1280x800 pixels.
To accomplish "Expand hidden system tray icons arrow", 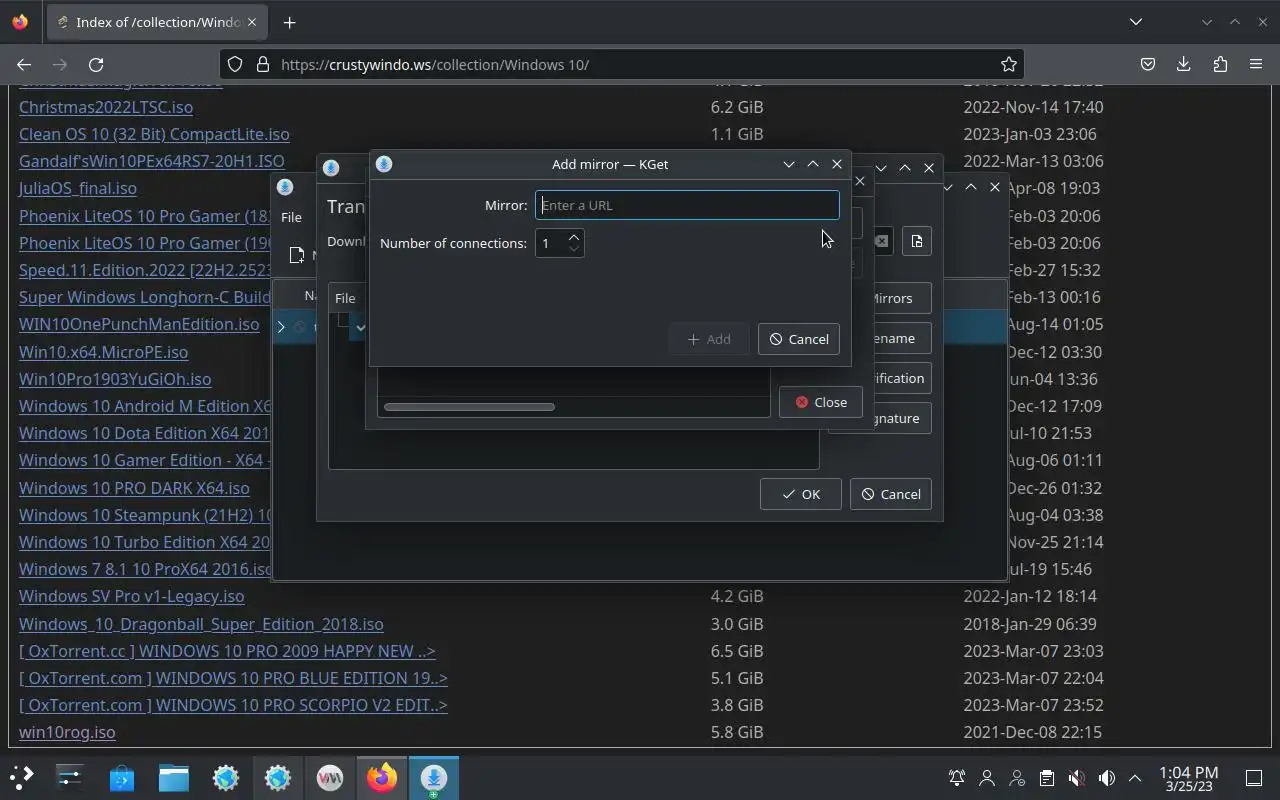I will (1135, 777).
